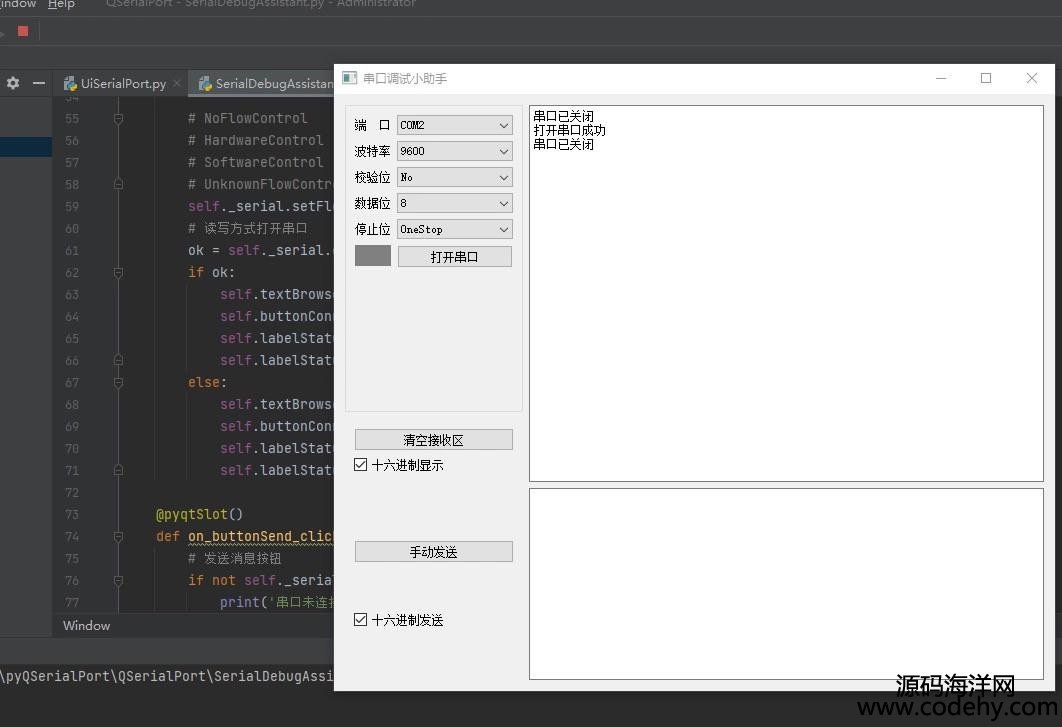Close the UiSerialPort.py tab with its x
The height and width of the screenshot is (727, 1062).
coord(177,84)
